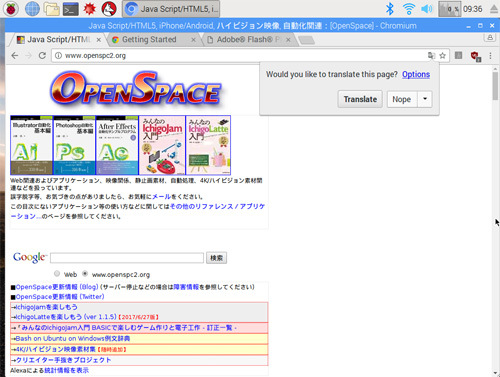Click the After Effects Ae book cover
The width and height of the screenshot is (500, 377).
(117, 145)
